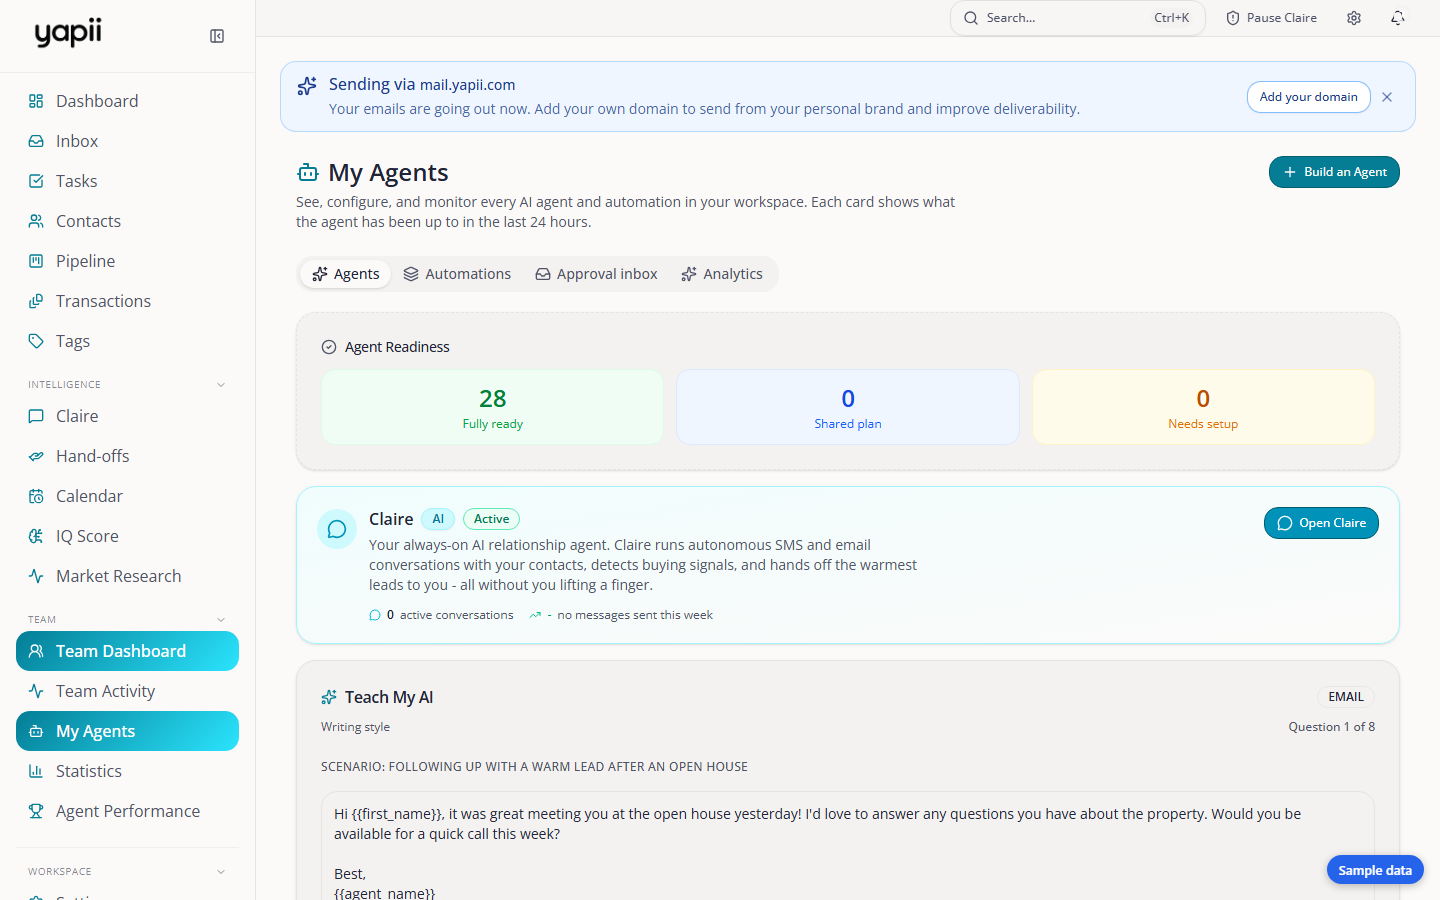Click the EMAIL badge on Teach My AI

1346,697
